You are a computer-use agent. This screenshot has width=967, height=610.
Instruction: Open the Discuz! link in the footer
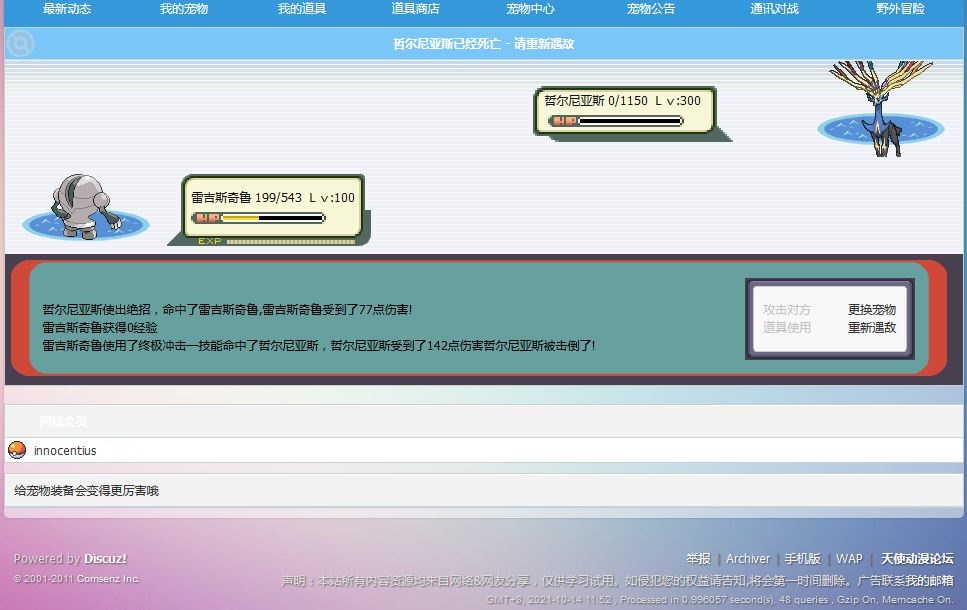[105, 559]
